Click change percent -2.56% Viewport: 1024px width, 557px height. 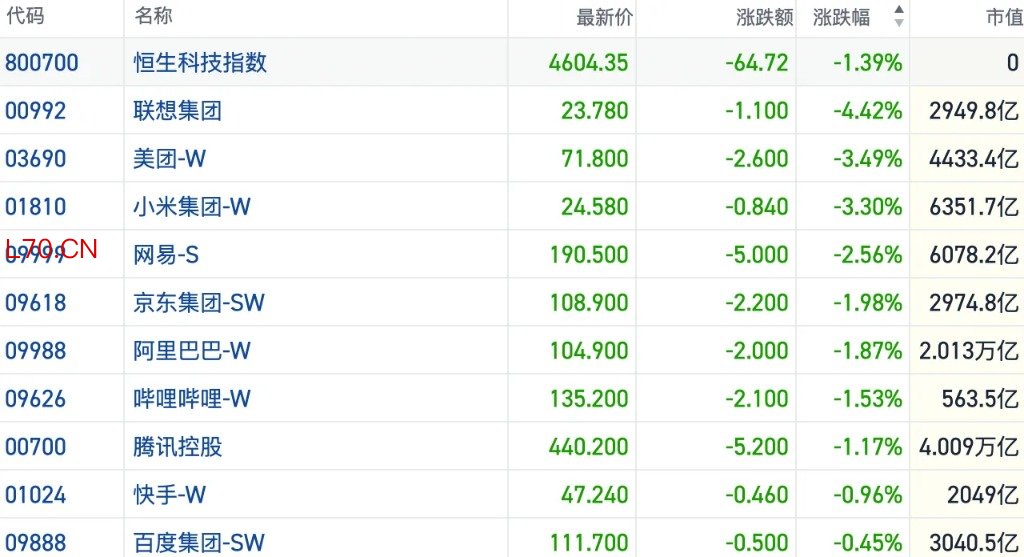[868, 255]
